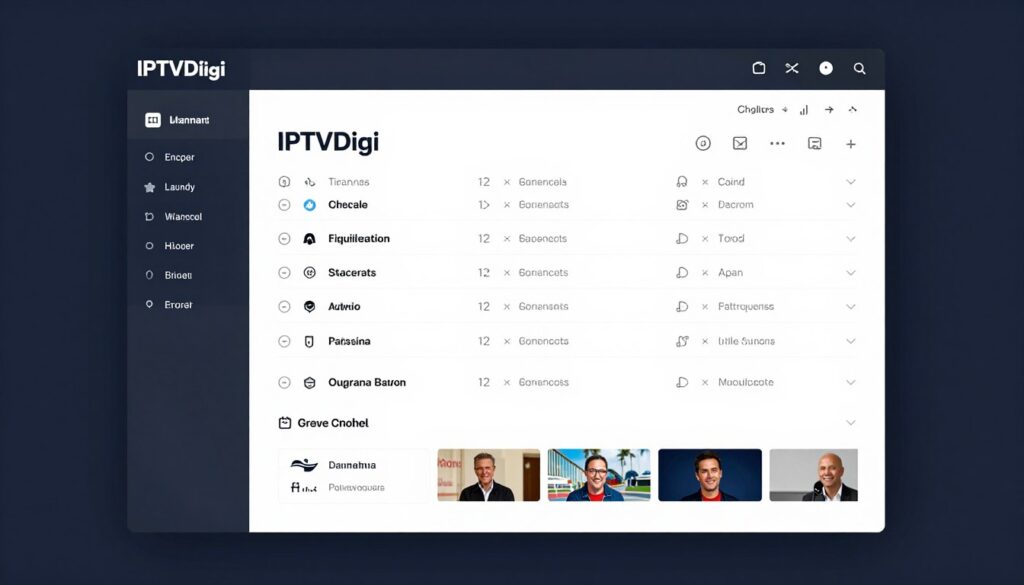Open the ellipsis more-options button
Viewport: 1024px width, 585px height.
tap(778, 143)
